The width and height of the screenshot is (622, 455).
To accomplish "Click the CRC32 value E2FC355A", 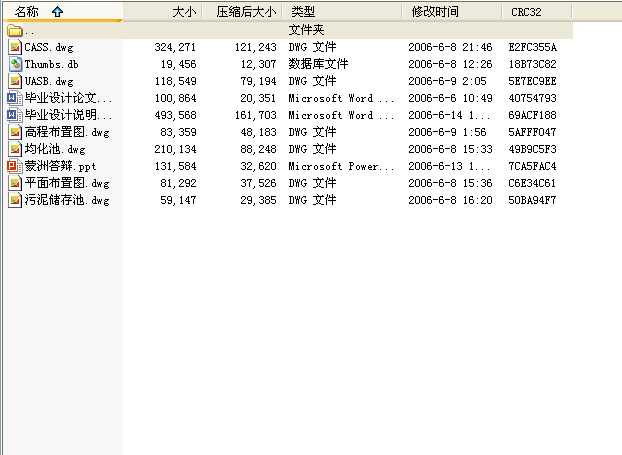I will click(532, 48).
